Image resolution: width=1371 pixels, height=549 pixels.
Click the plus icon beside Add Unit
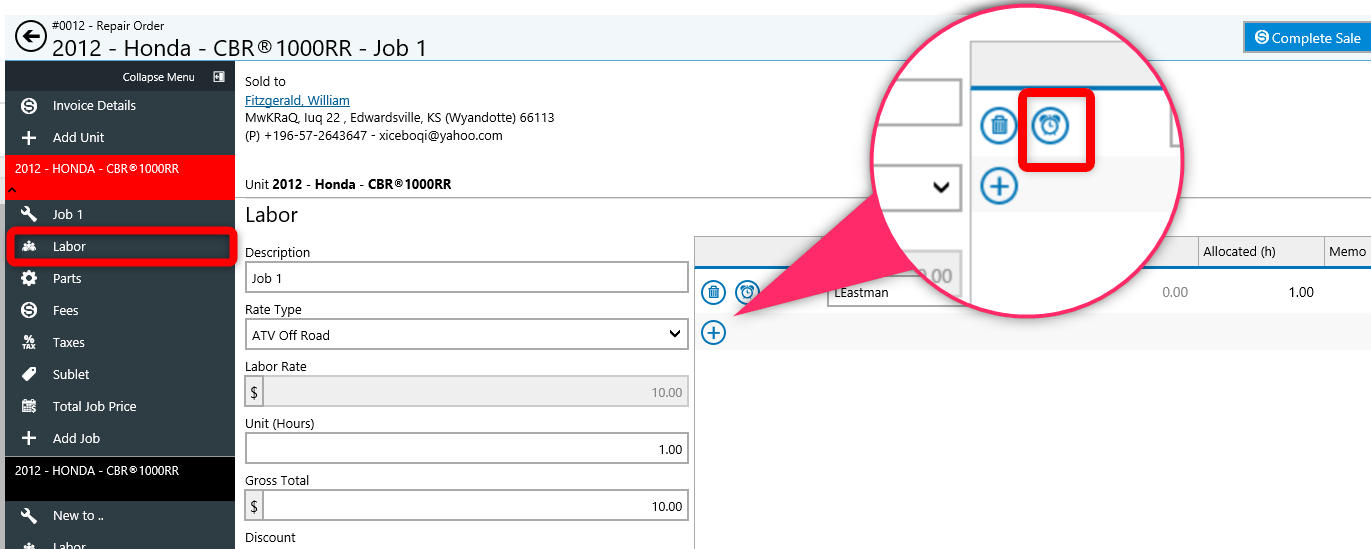click(x=29, y=137)
